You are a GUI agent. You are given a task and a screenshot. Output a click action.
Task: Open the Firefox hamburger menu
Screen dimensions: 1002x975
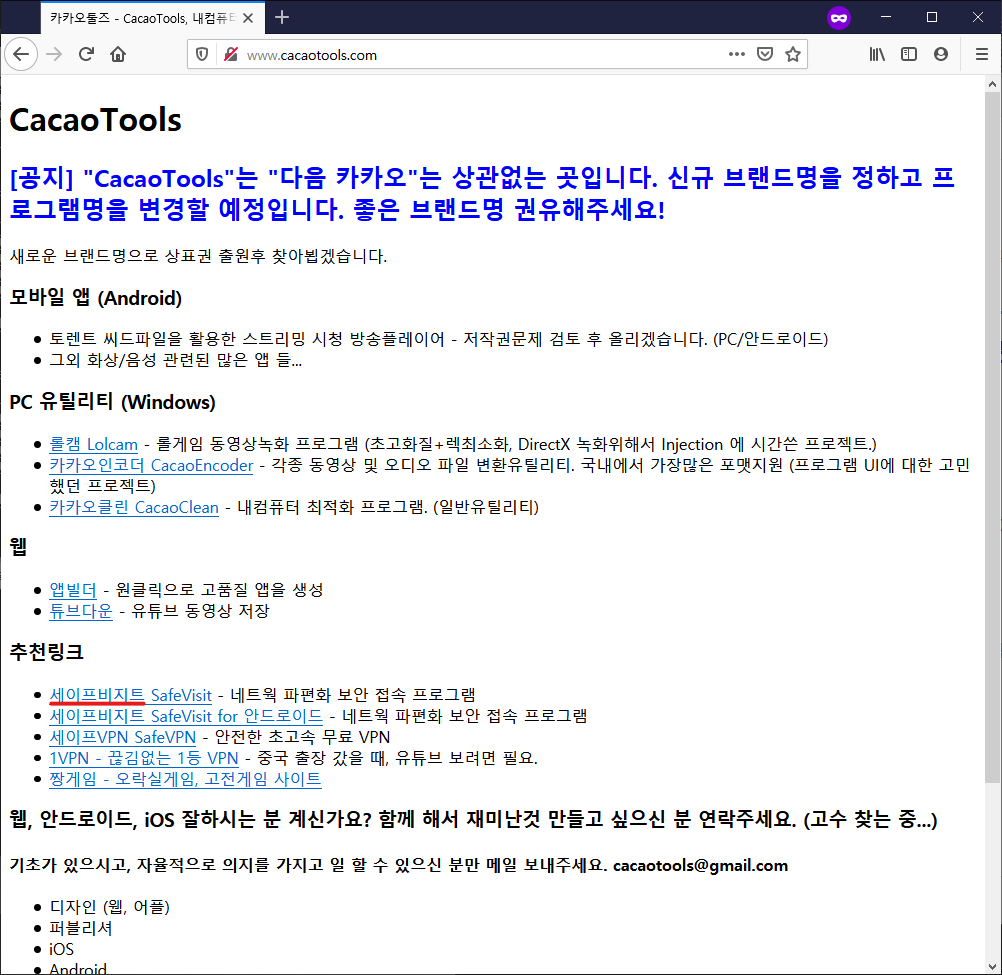pyautogui.click(x=982, y=54)
